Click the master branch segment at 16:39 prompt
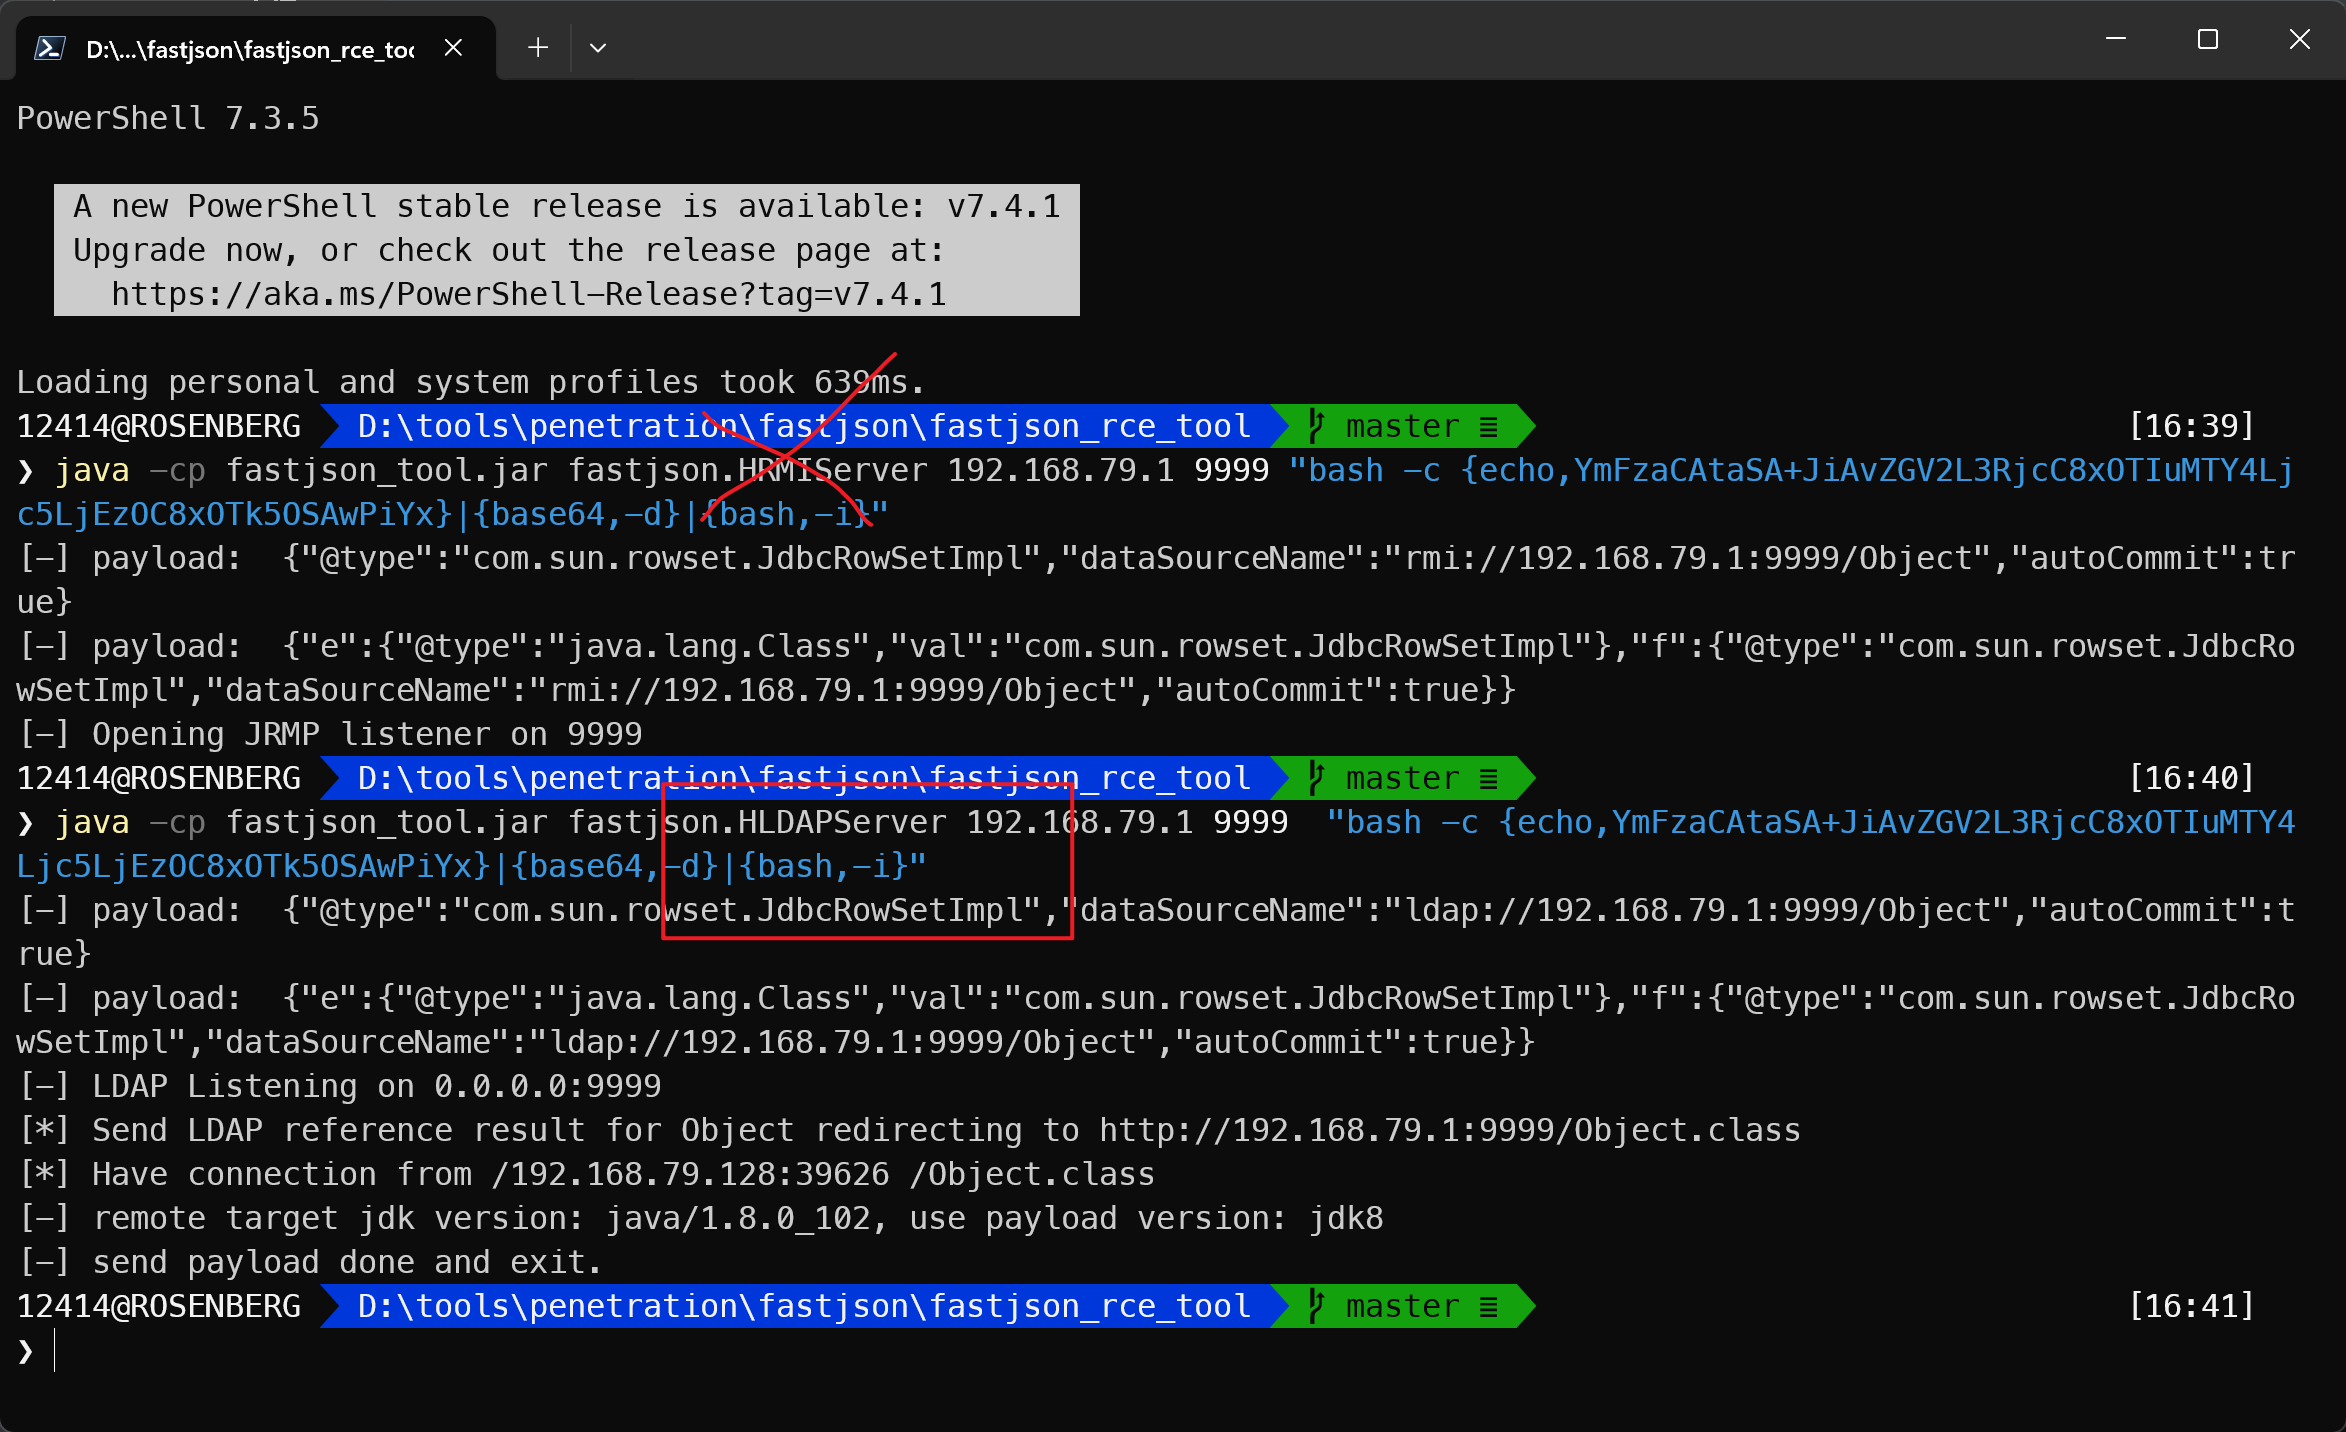 [1403, 426]
